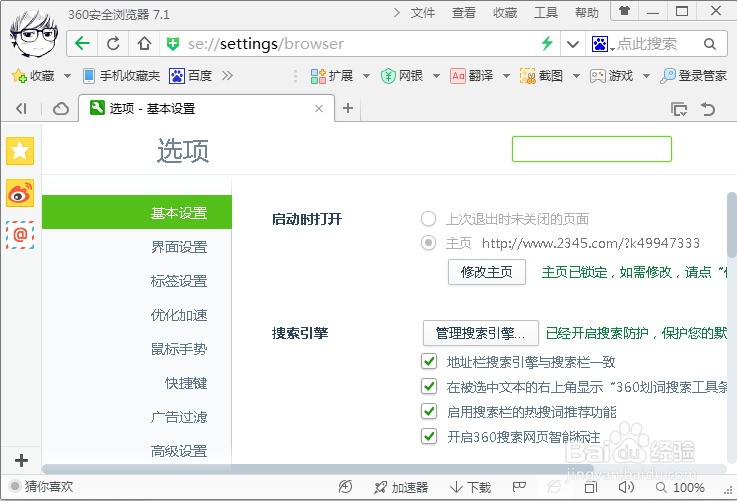The height and width of the screenshot is (501, 737).
Task: Open 界面设置 settings section
Action: click(179, 247)
